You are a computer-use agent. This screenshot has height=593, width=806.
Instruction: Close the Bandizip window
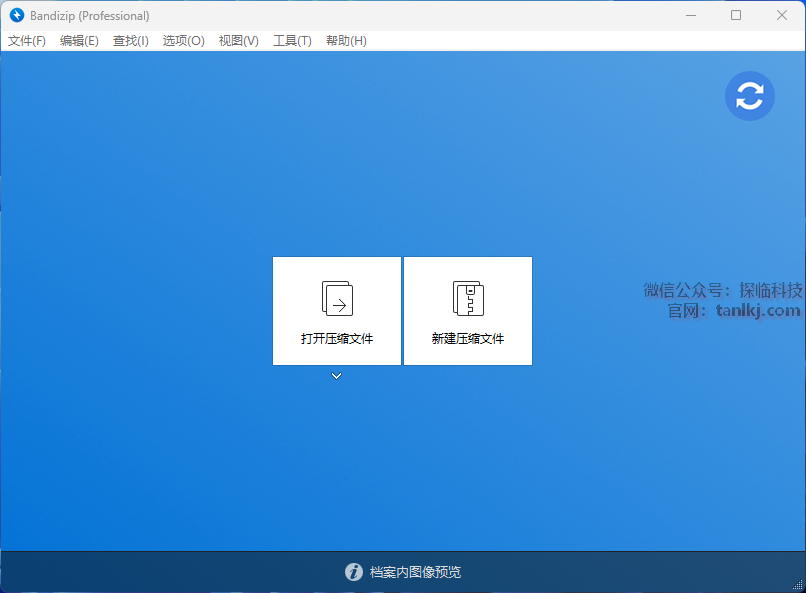(782, 15)
